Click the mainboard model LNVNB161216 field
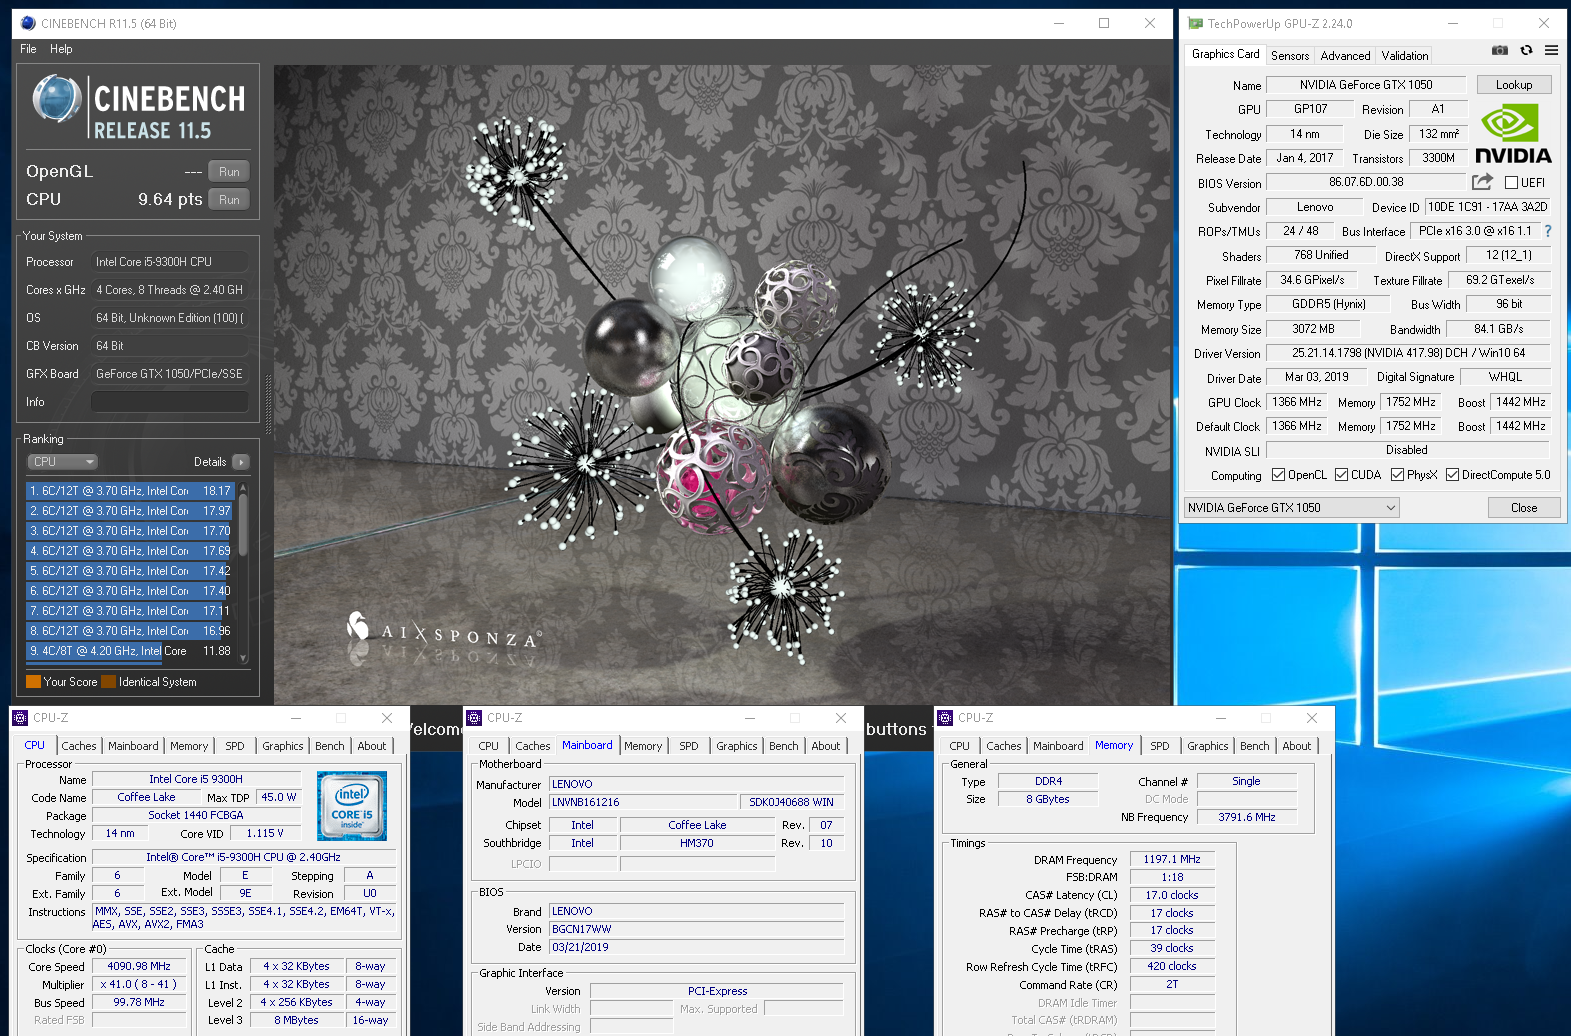The width and height of the screenshot is (1571, 1036). [643, 802]
